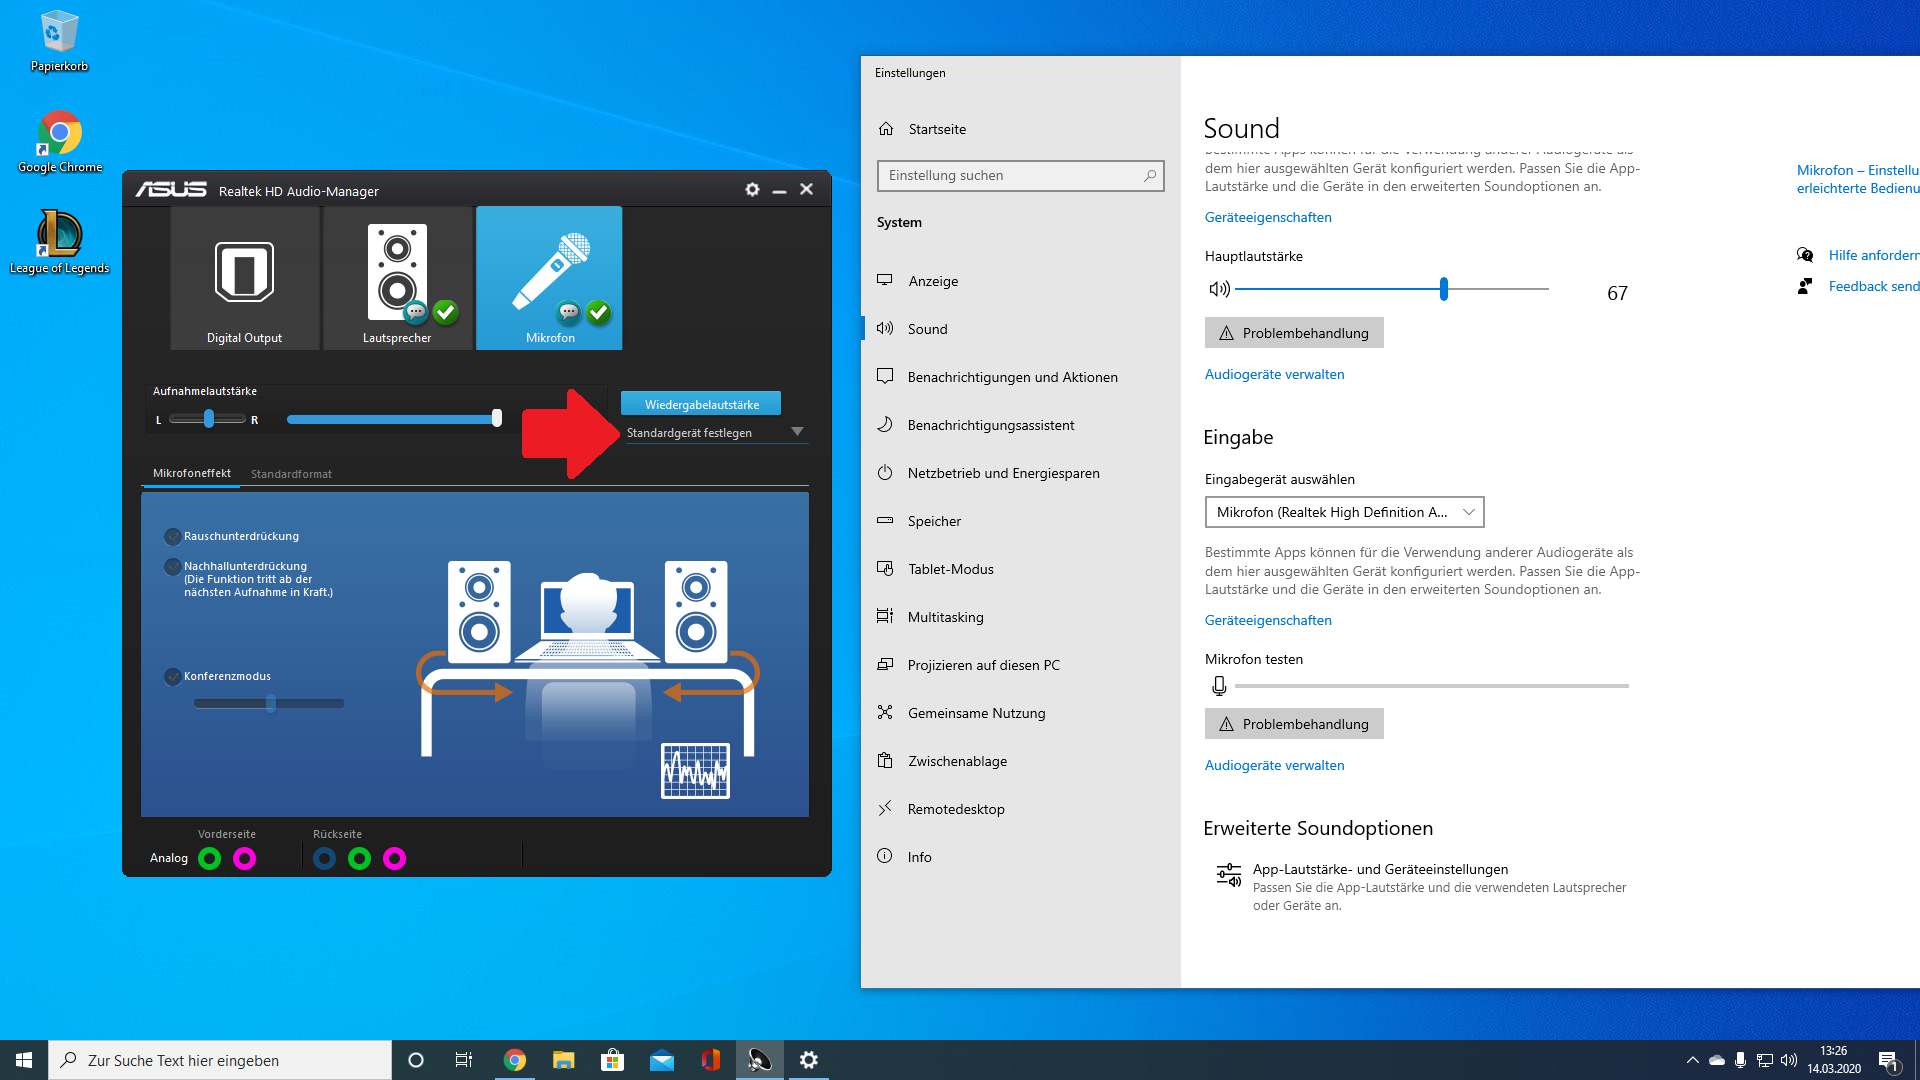This screenshot has width=1920, height=1080.
Task: Select the Mikrofon device in Realtek Audio-Manager
Action: tap(549, 278)
